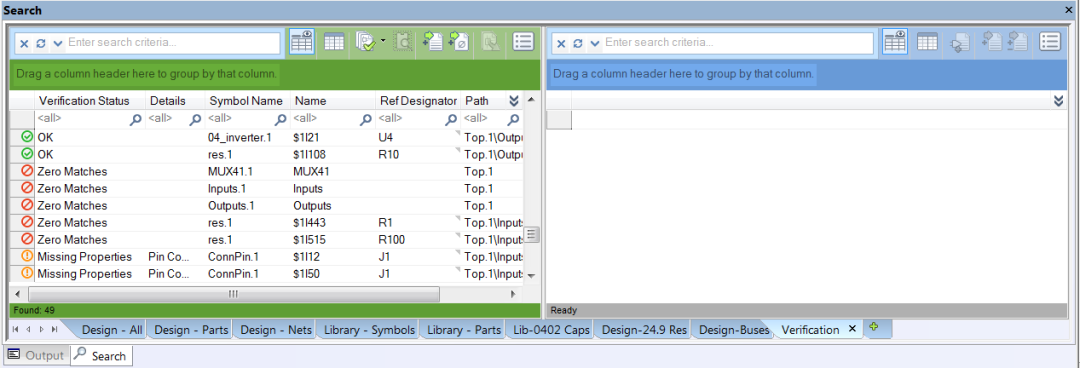The image size is (1080, 368).
Task: Open Path column filter magnifier
Action: [x=513, y=119]
